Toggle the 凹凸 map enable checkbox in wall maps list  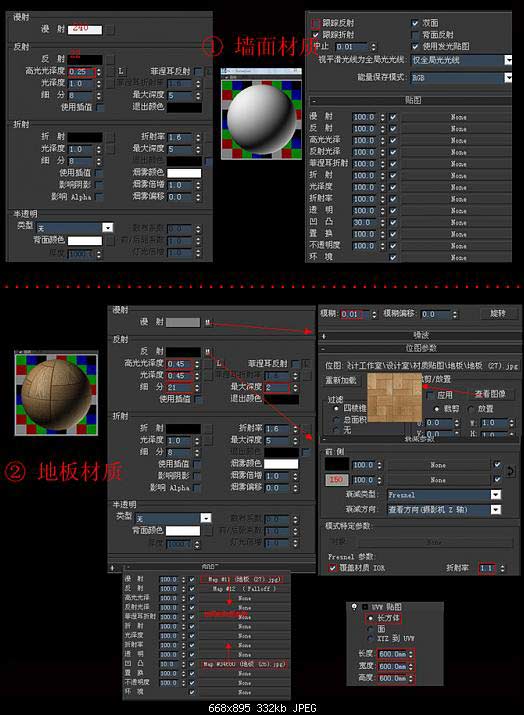click(393, 223)
